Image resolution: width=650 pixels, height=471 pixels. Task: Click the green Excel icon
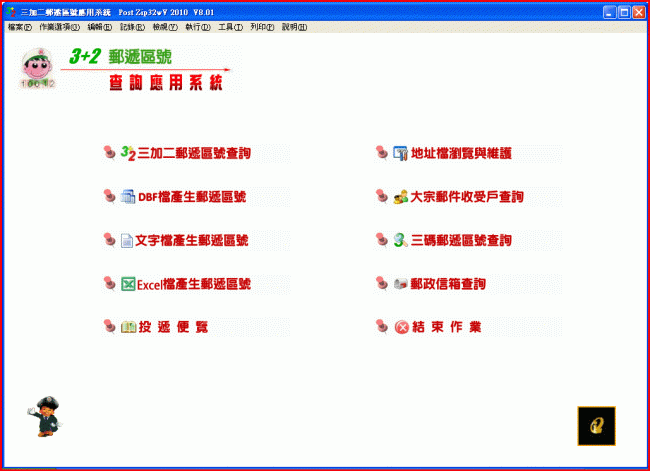coord(127,284)
